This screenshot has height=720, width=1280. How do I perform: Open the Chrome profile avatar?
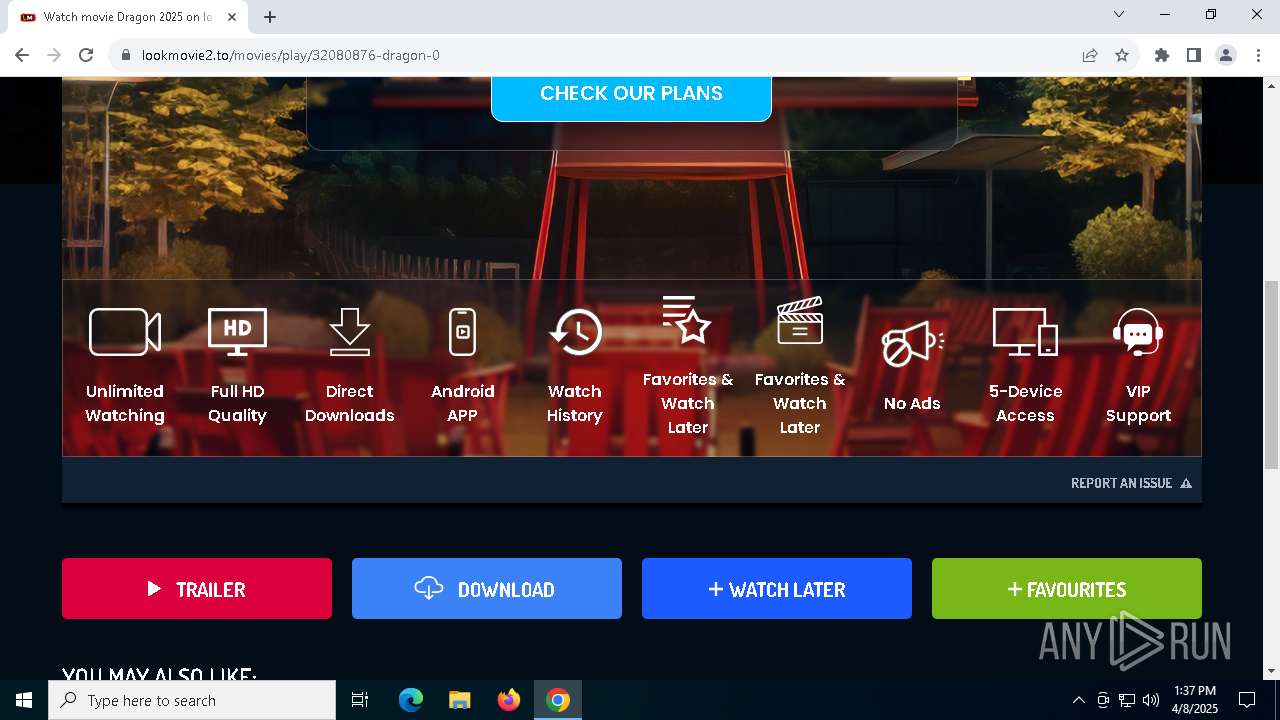pos(1226,55)
